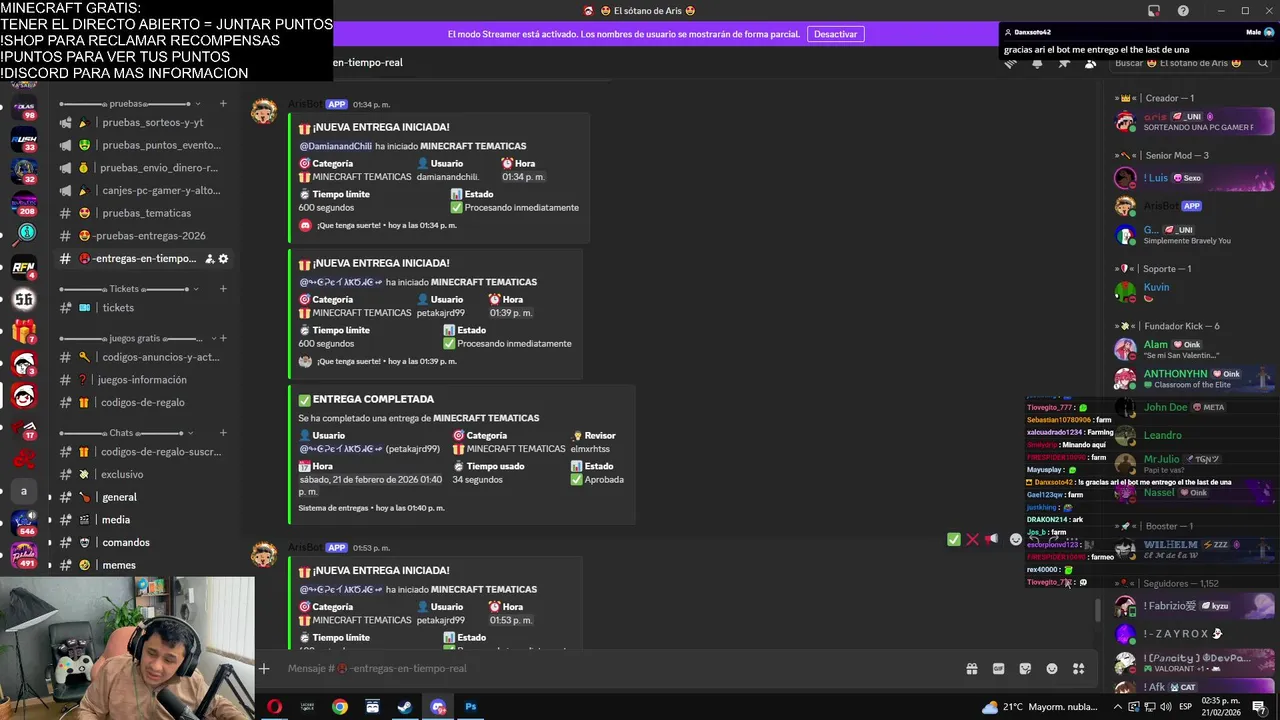Open the sticker picker
The image size is (1280, 720).
1025,668
